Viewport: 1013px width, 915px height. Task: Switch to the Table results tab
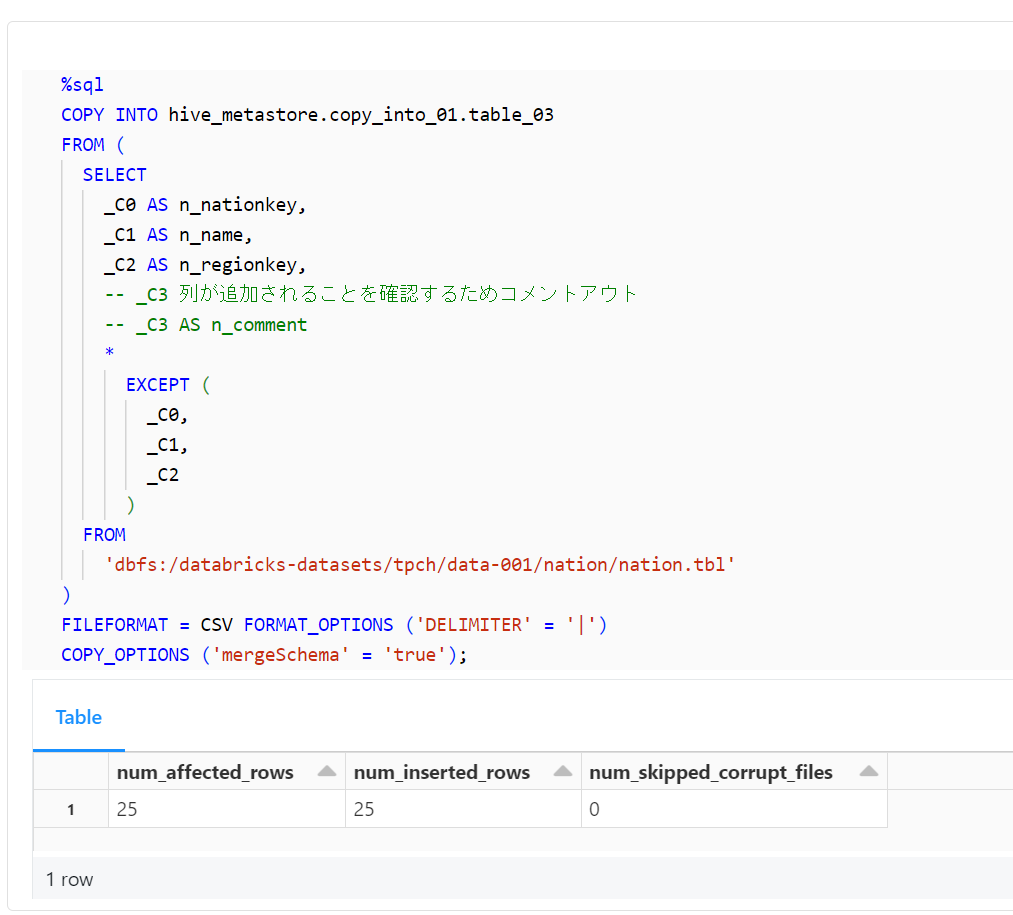tap(79, 717)
